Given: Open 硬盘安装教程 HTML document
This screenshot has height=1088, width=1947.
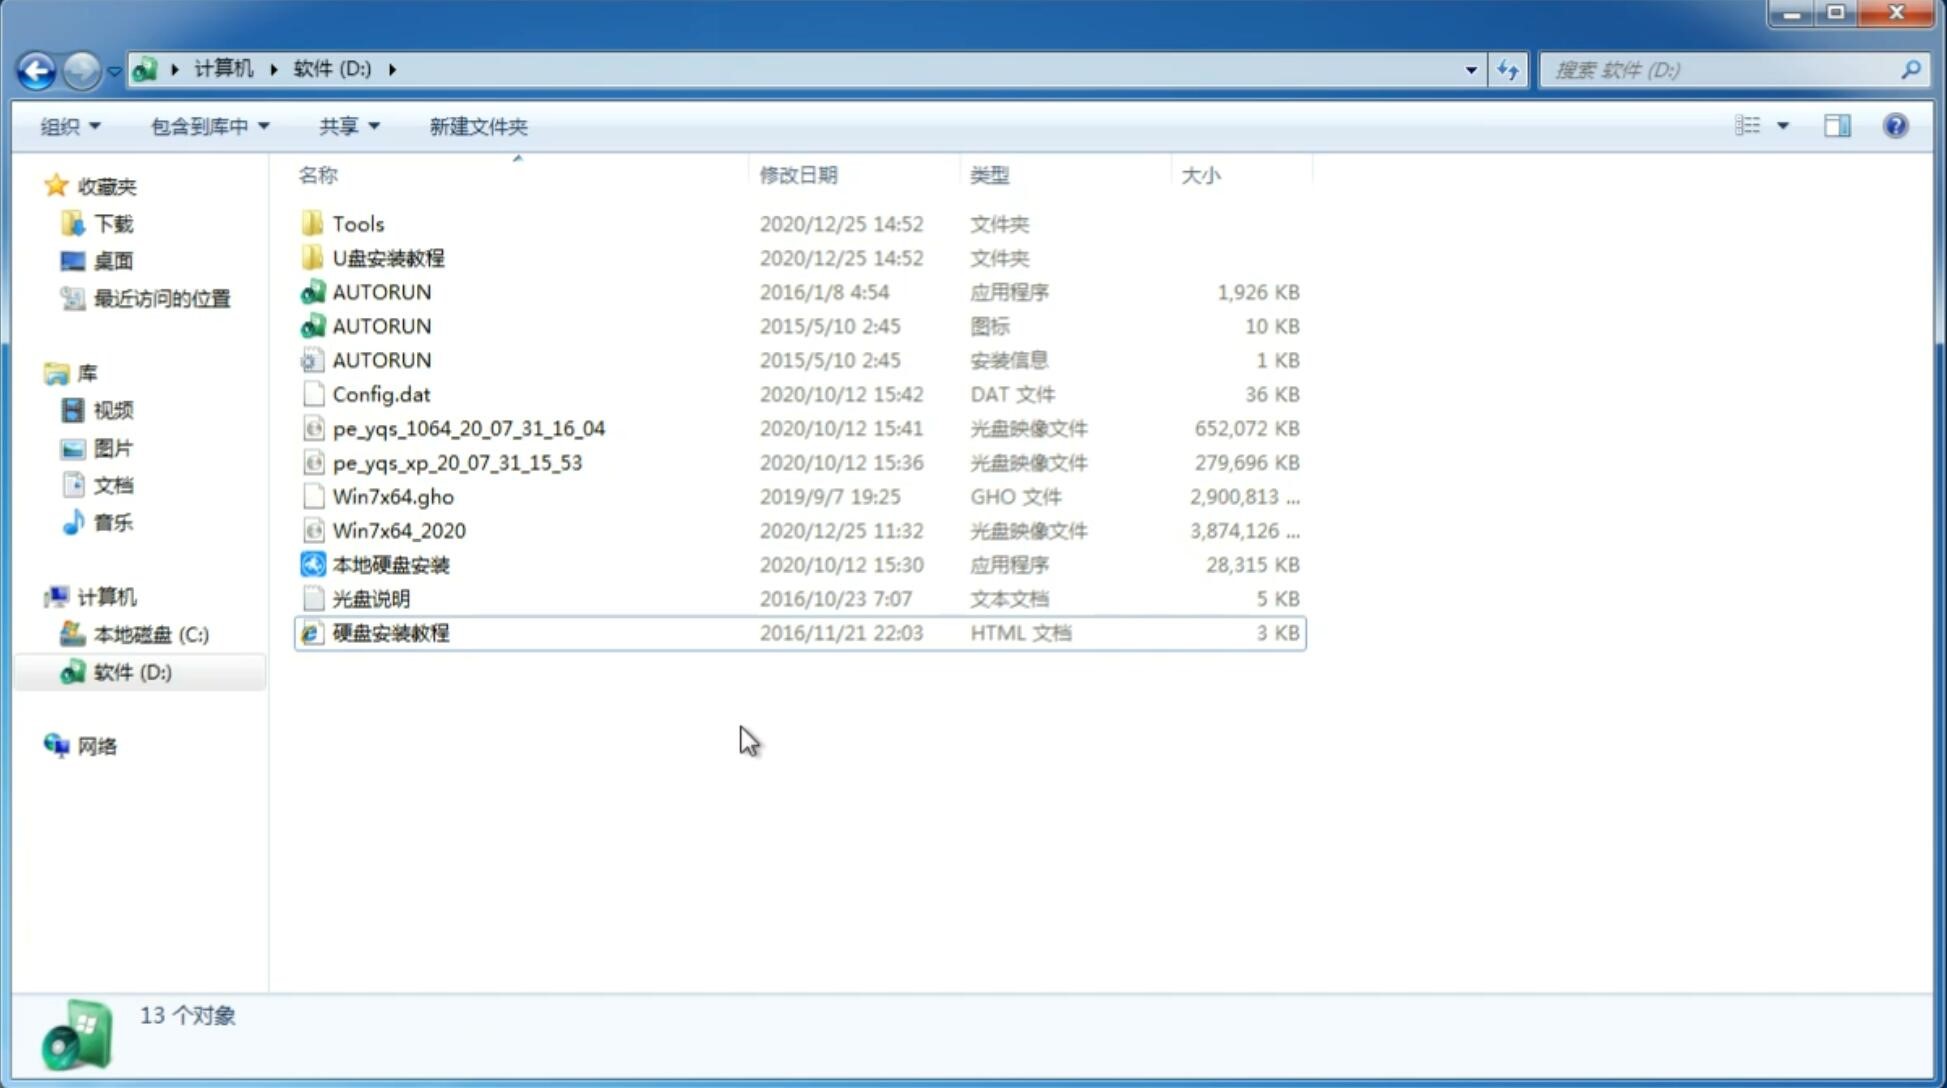Looking at the screenshot, I should [x=389, y=632].
